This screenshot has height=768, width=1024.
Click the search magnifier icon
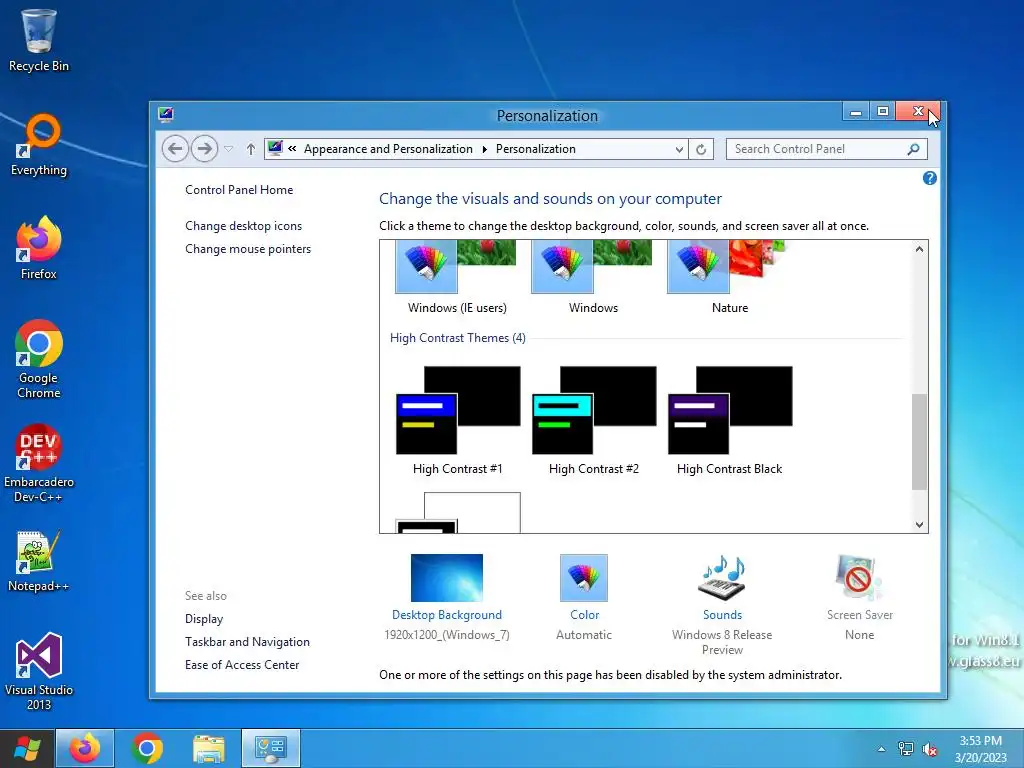[914, 149]
